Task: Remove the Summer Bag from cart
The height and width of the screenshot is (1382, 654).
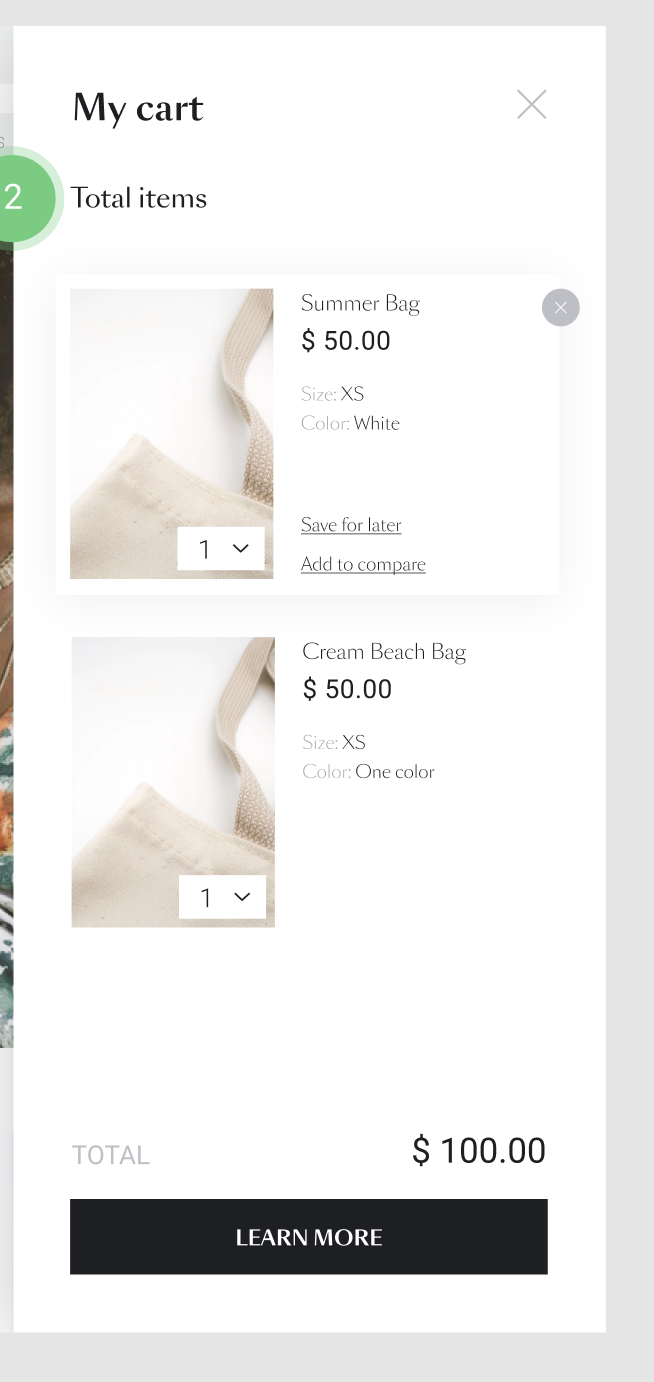Action: point(561,307)
